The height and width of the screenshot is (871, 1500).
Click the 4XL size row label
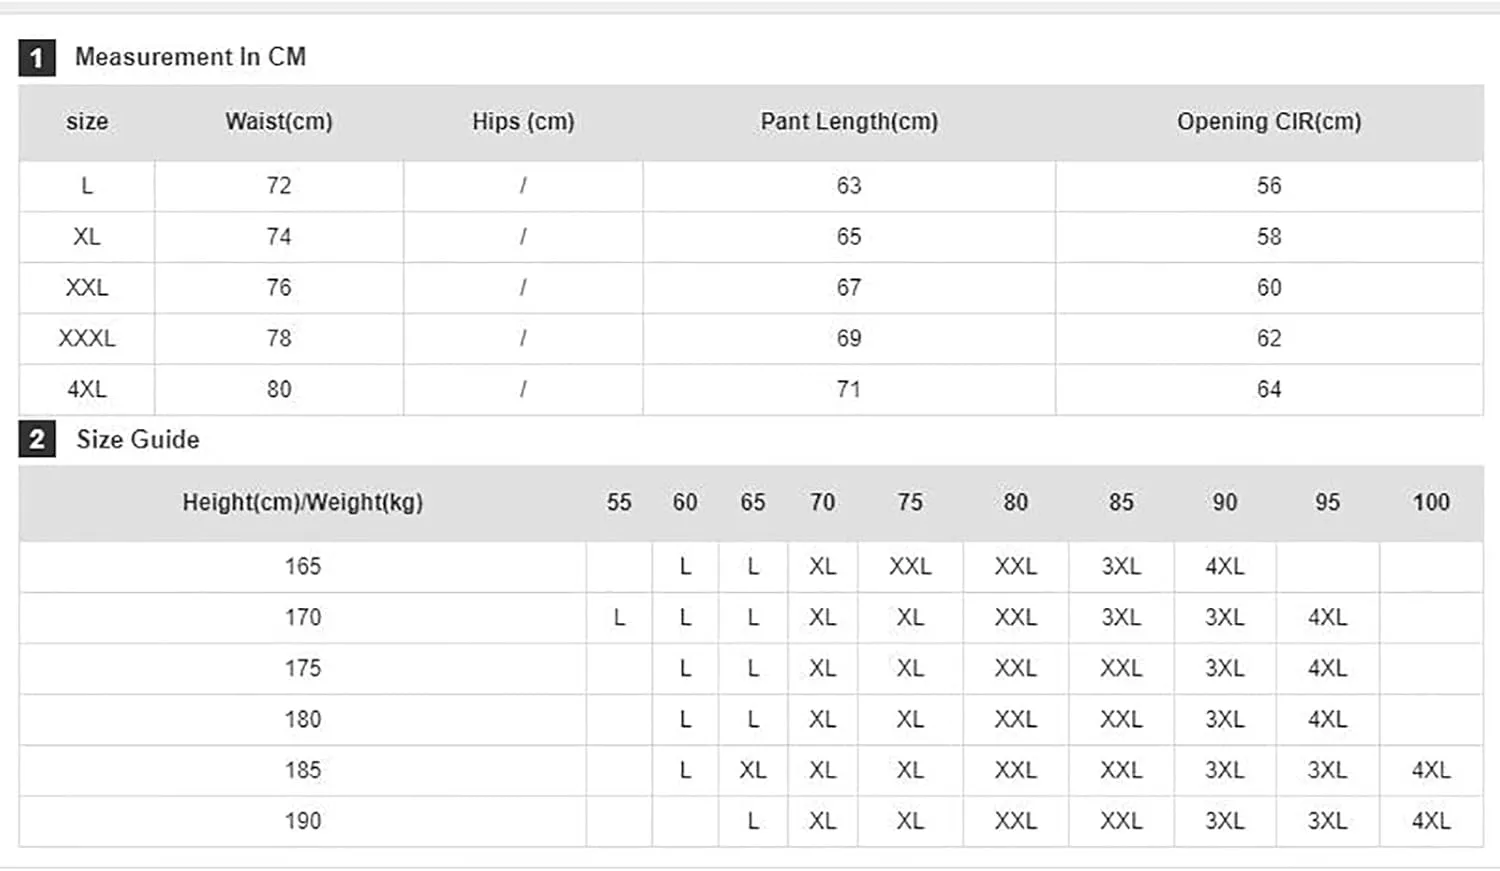pyautogui.click(x=87, y=390)
